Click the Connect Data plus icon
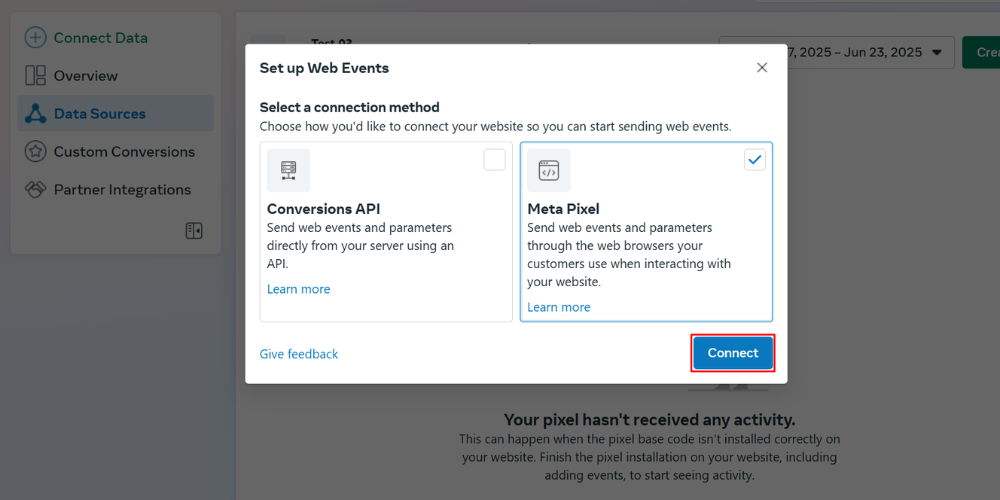This screenshot has height=500, width=1000. pos(35,38)
